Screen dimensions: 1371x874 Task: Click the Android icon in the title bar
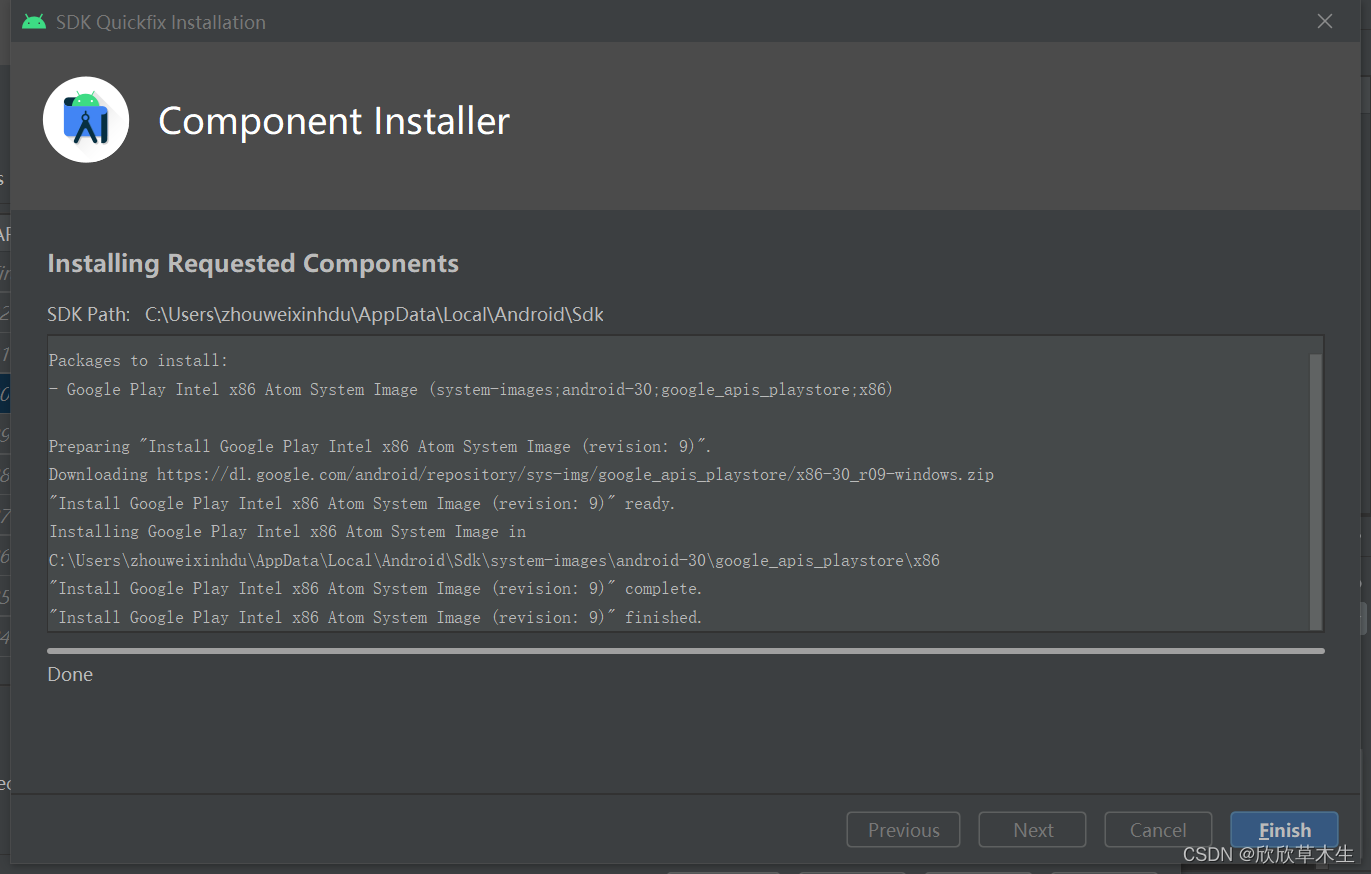click(x=34, y=22)
